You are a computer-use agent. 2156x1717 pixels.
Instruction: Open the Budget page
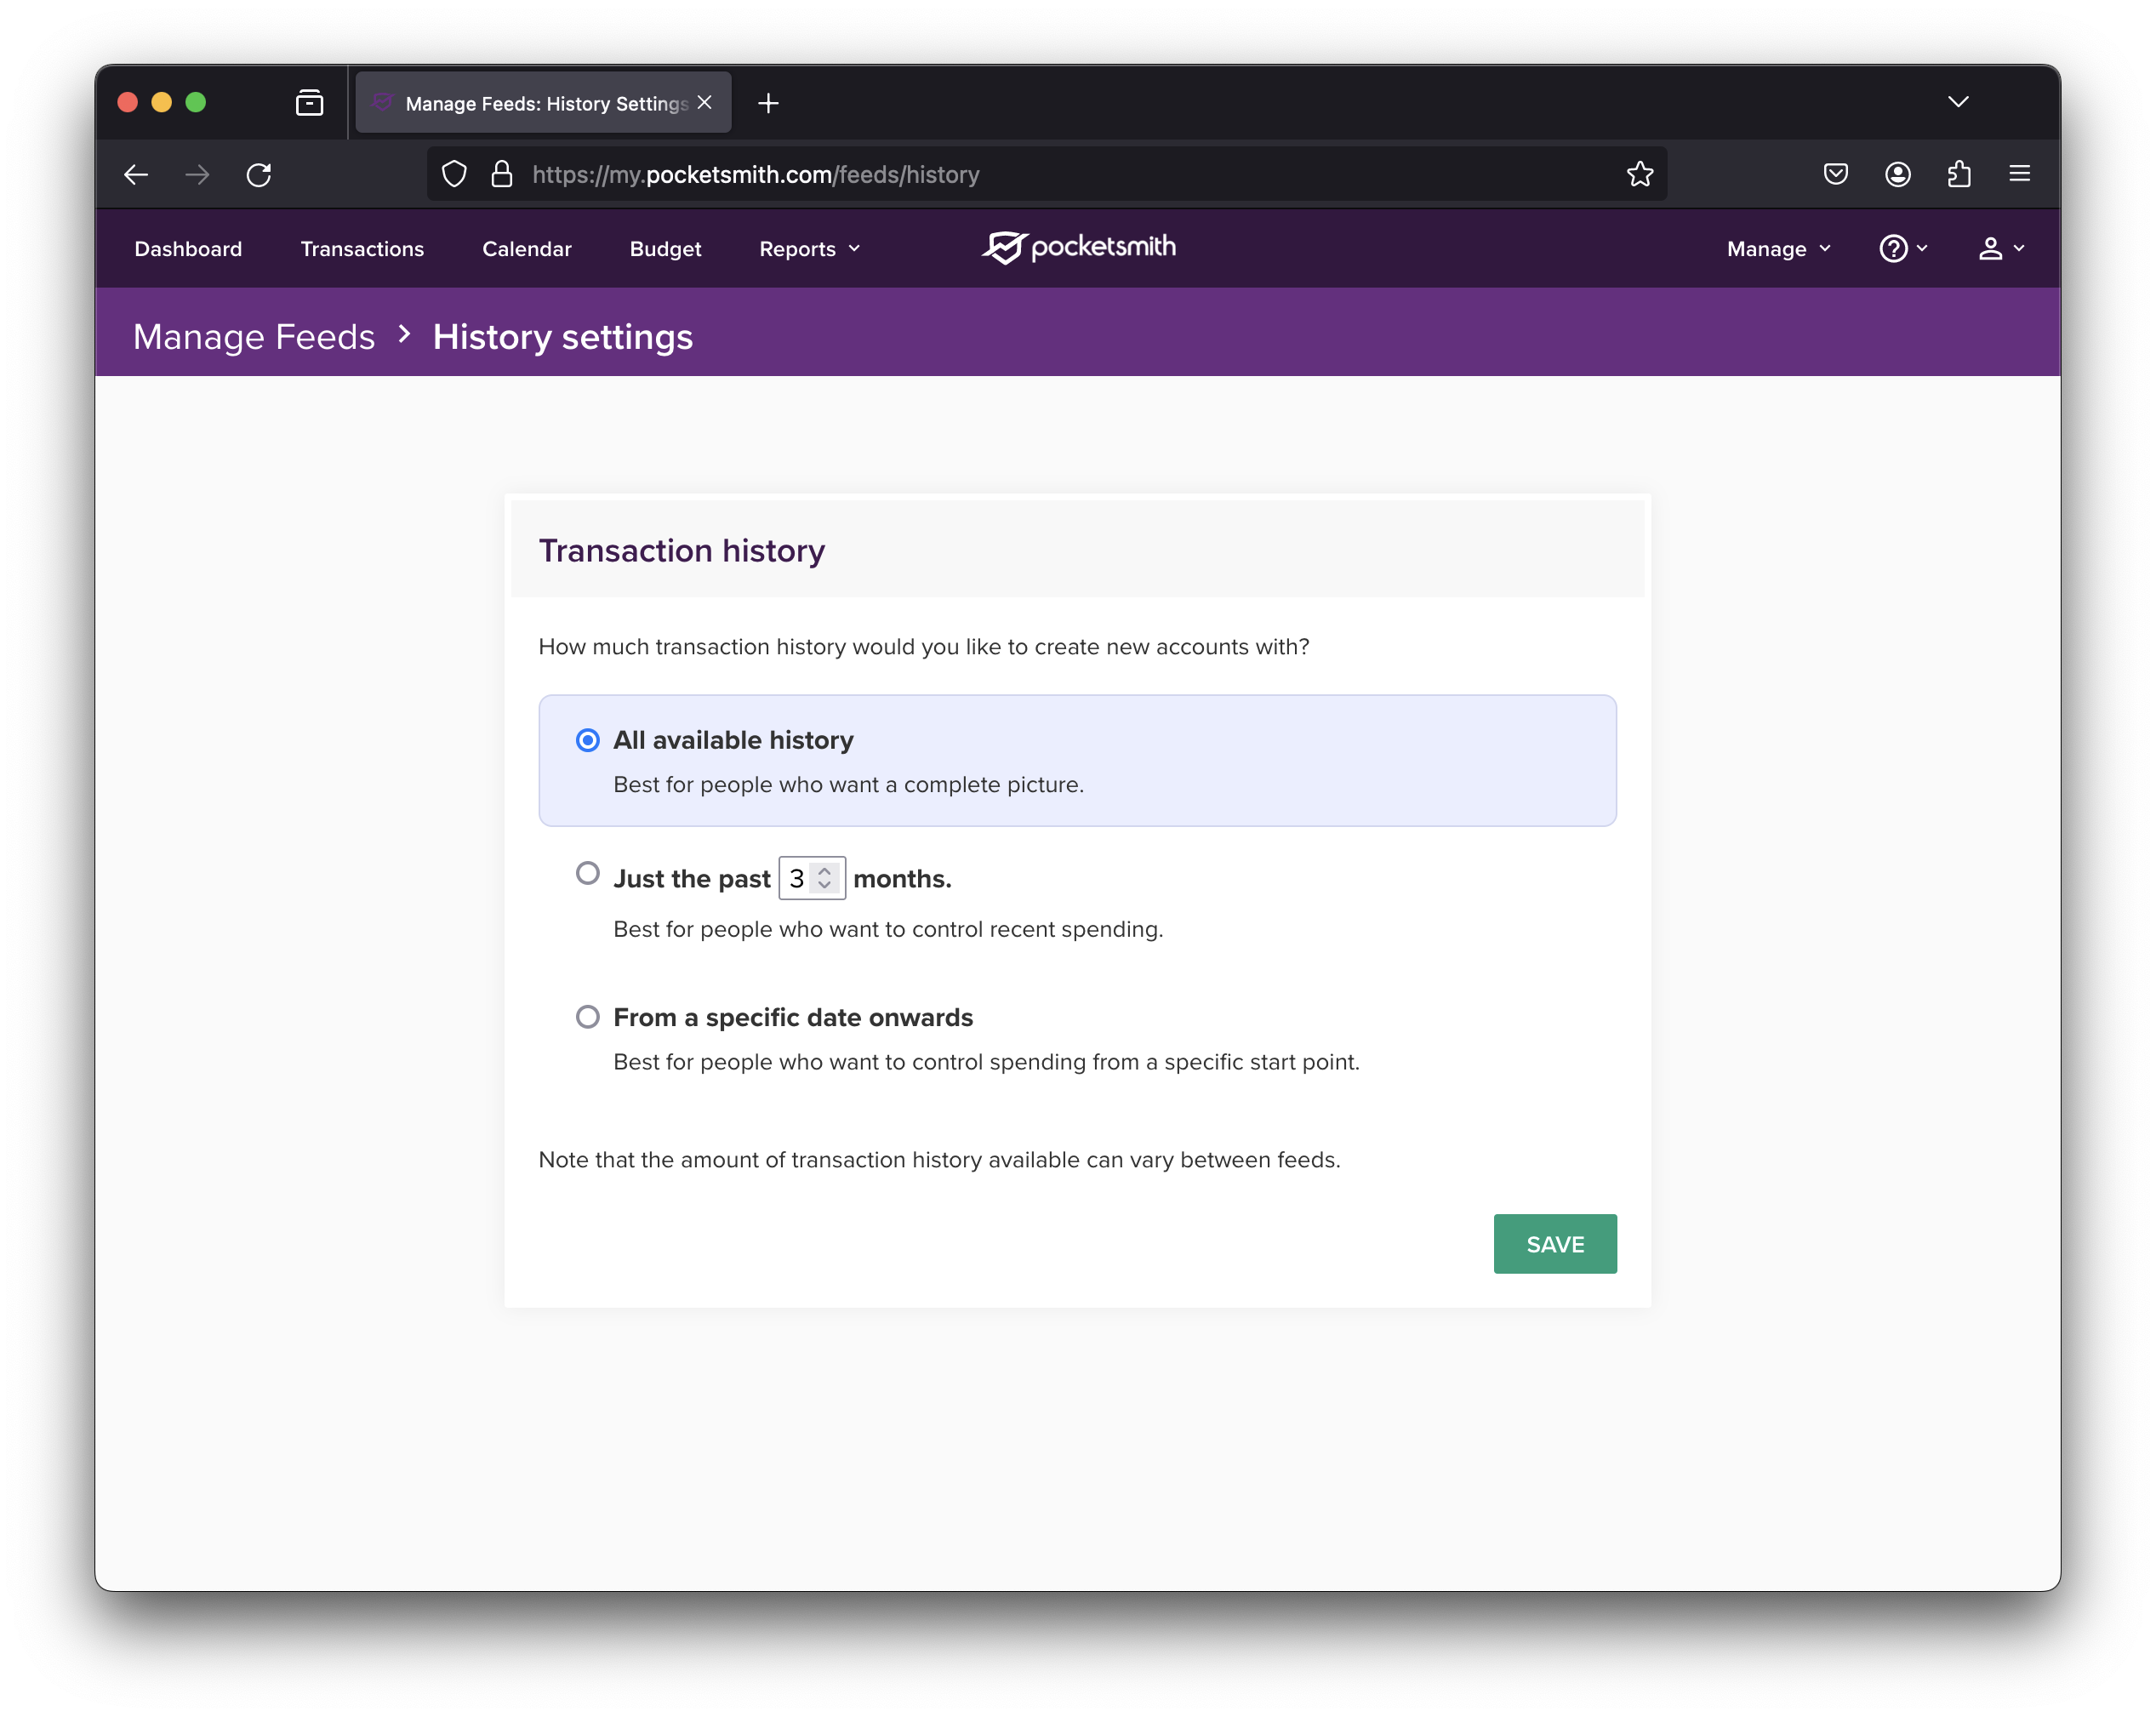click(665, 249)
